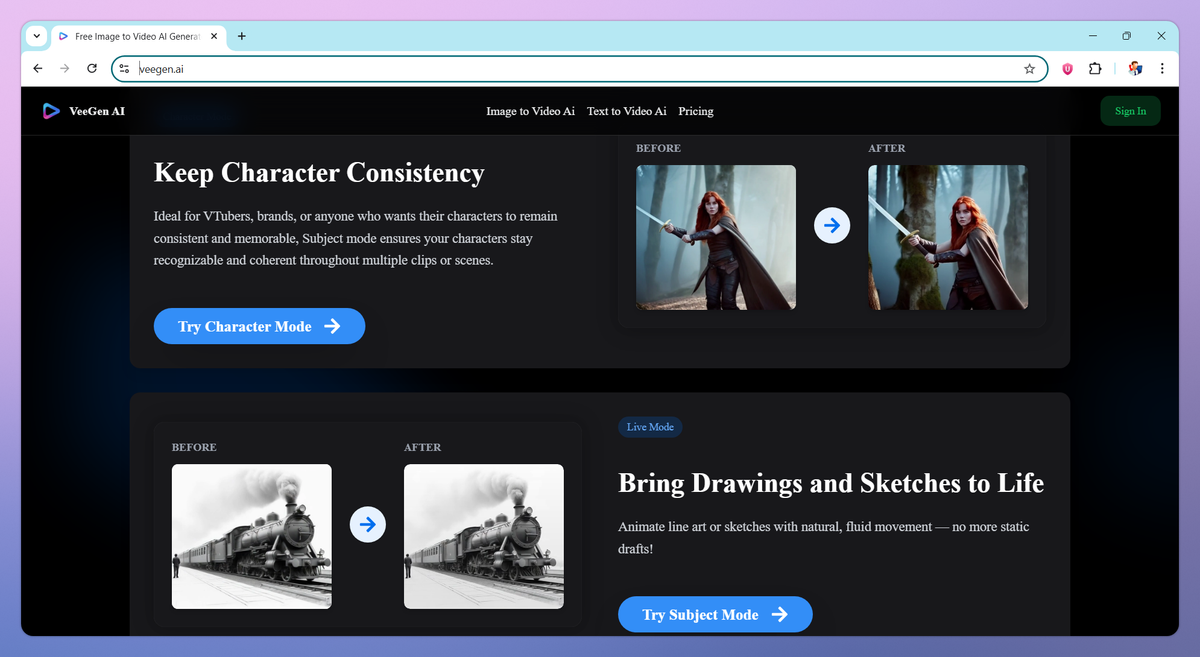Restore down the browser window

pyautogui.click(x=1126, y=36)
